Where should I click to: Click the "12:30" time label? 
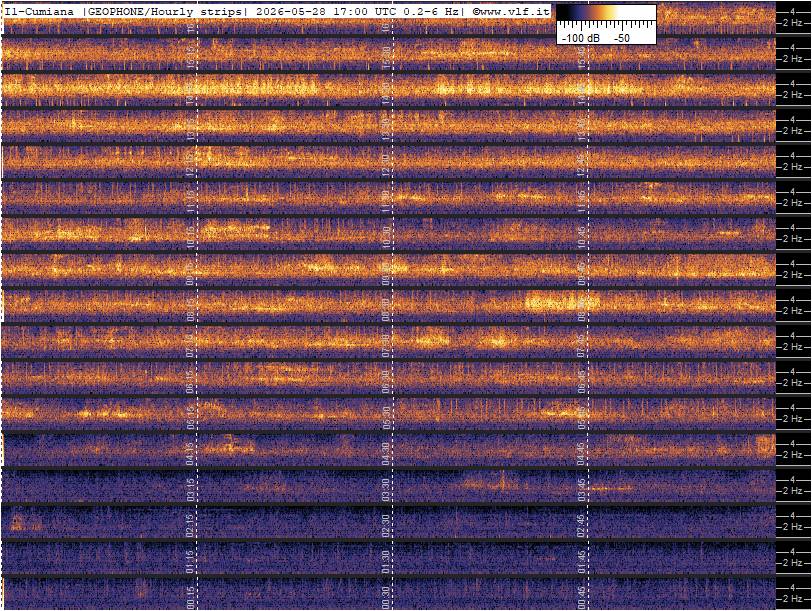pyautogui.click(x=386, y=165)
